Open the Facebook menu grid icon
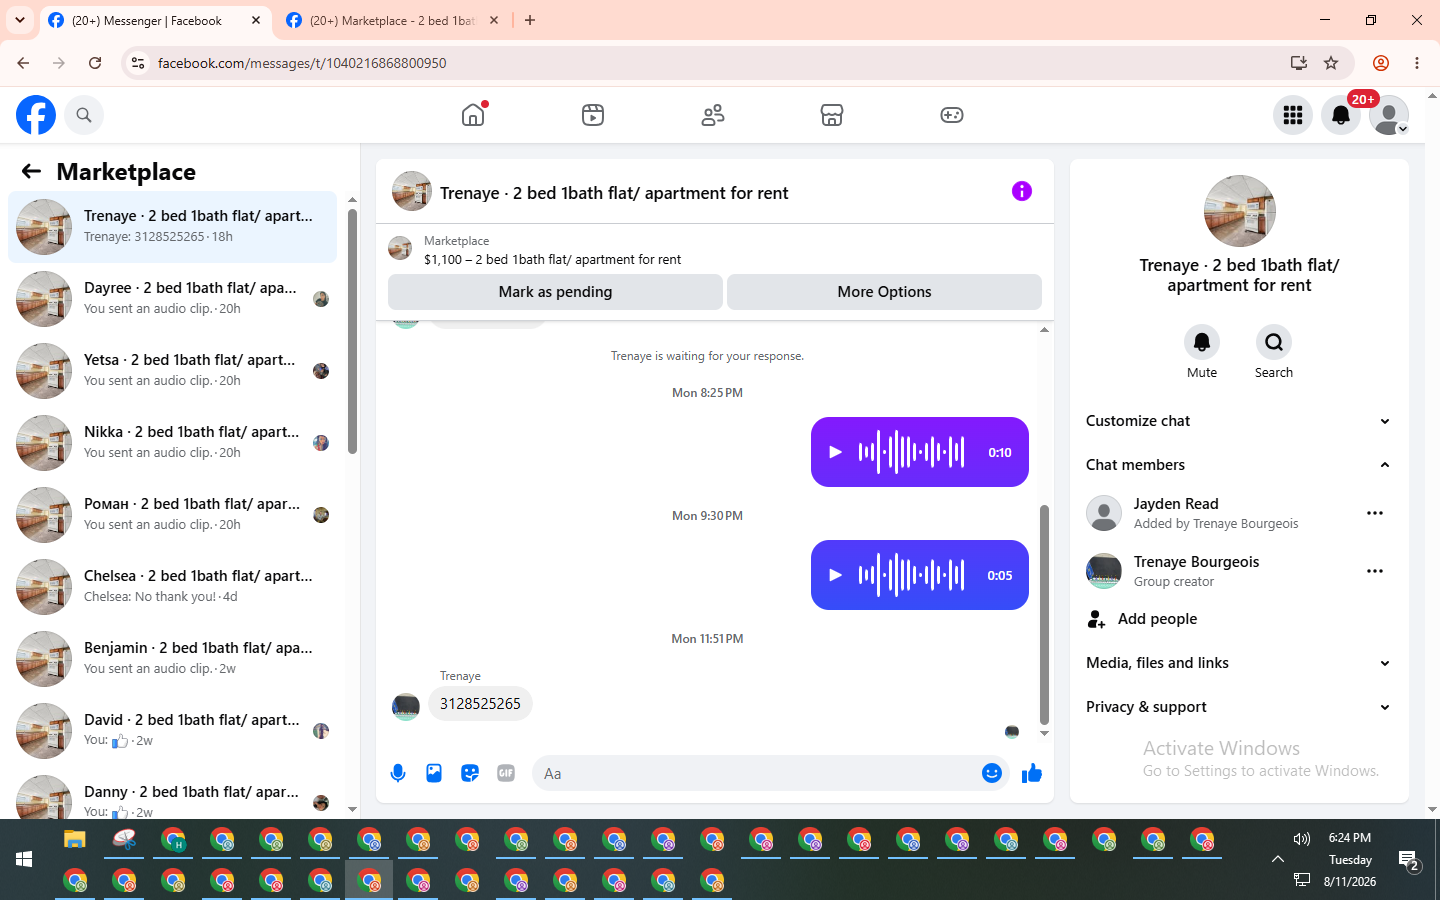Viewport: 1440px width, 900px height. click(1293, 115)
